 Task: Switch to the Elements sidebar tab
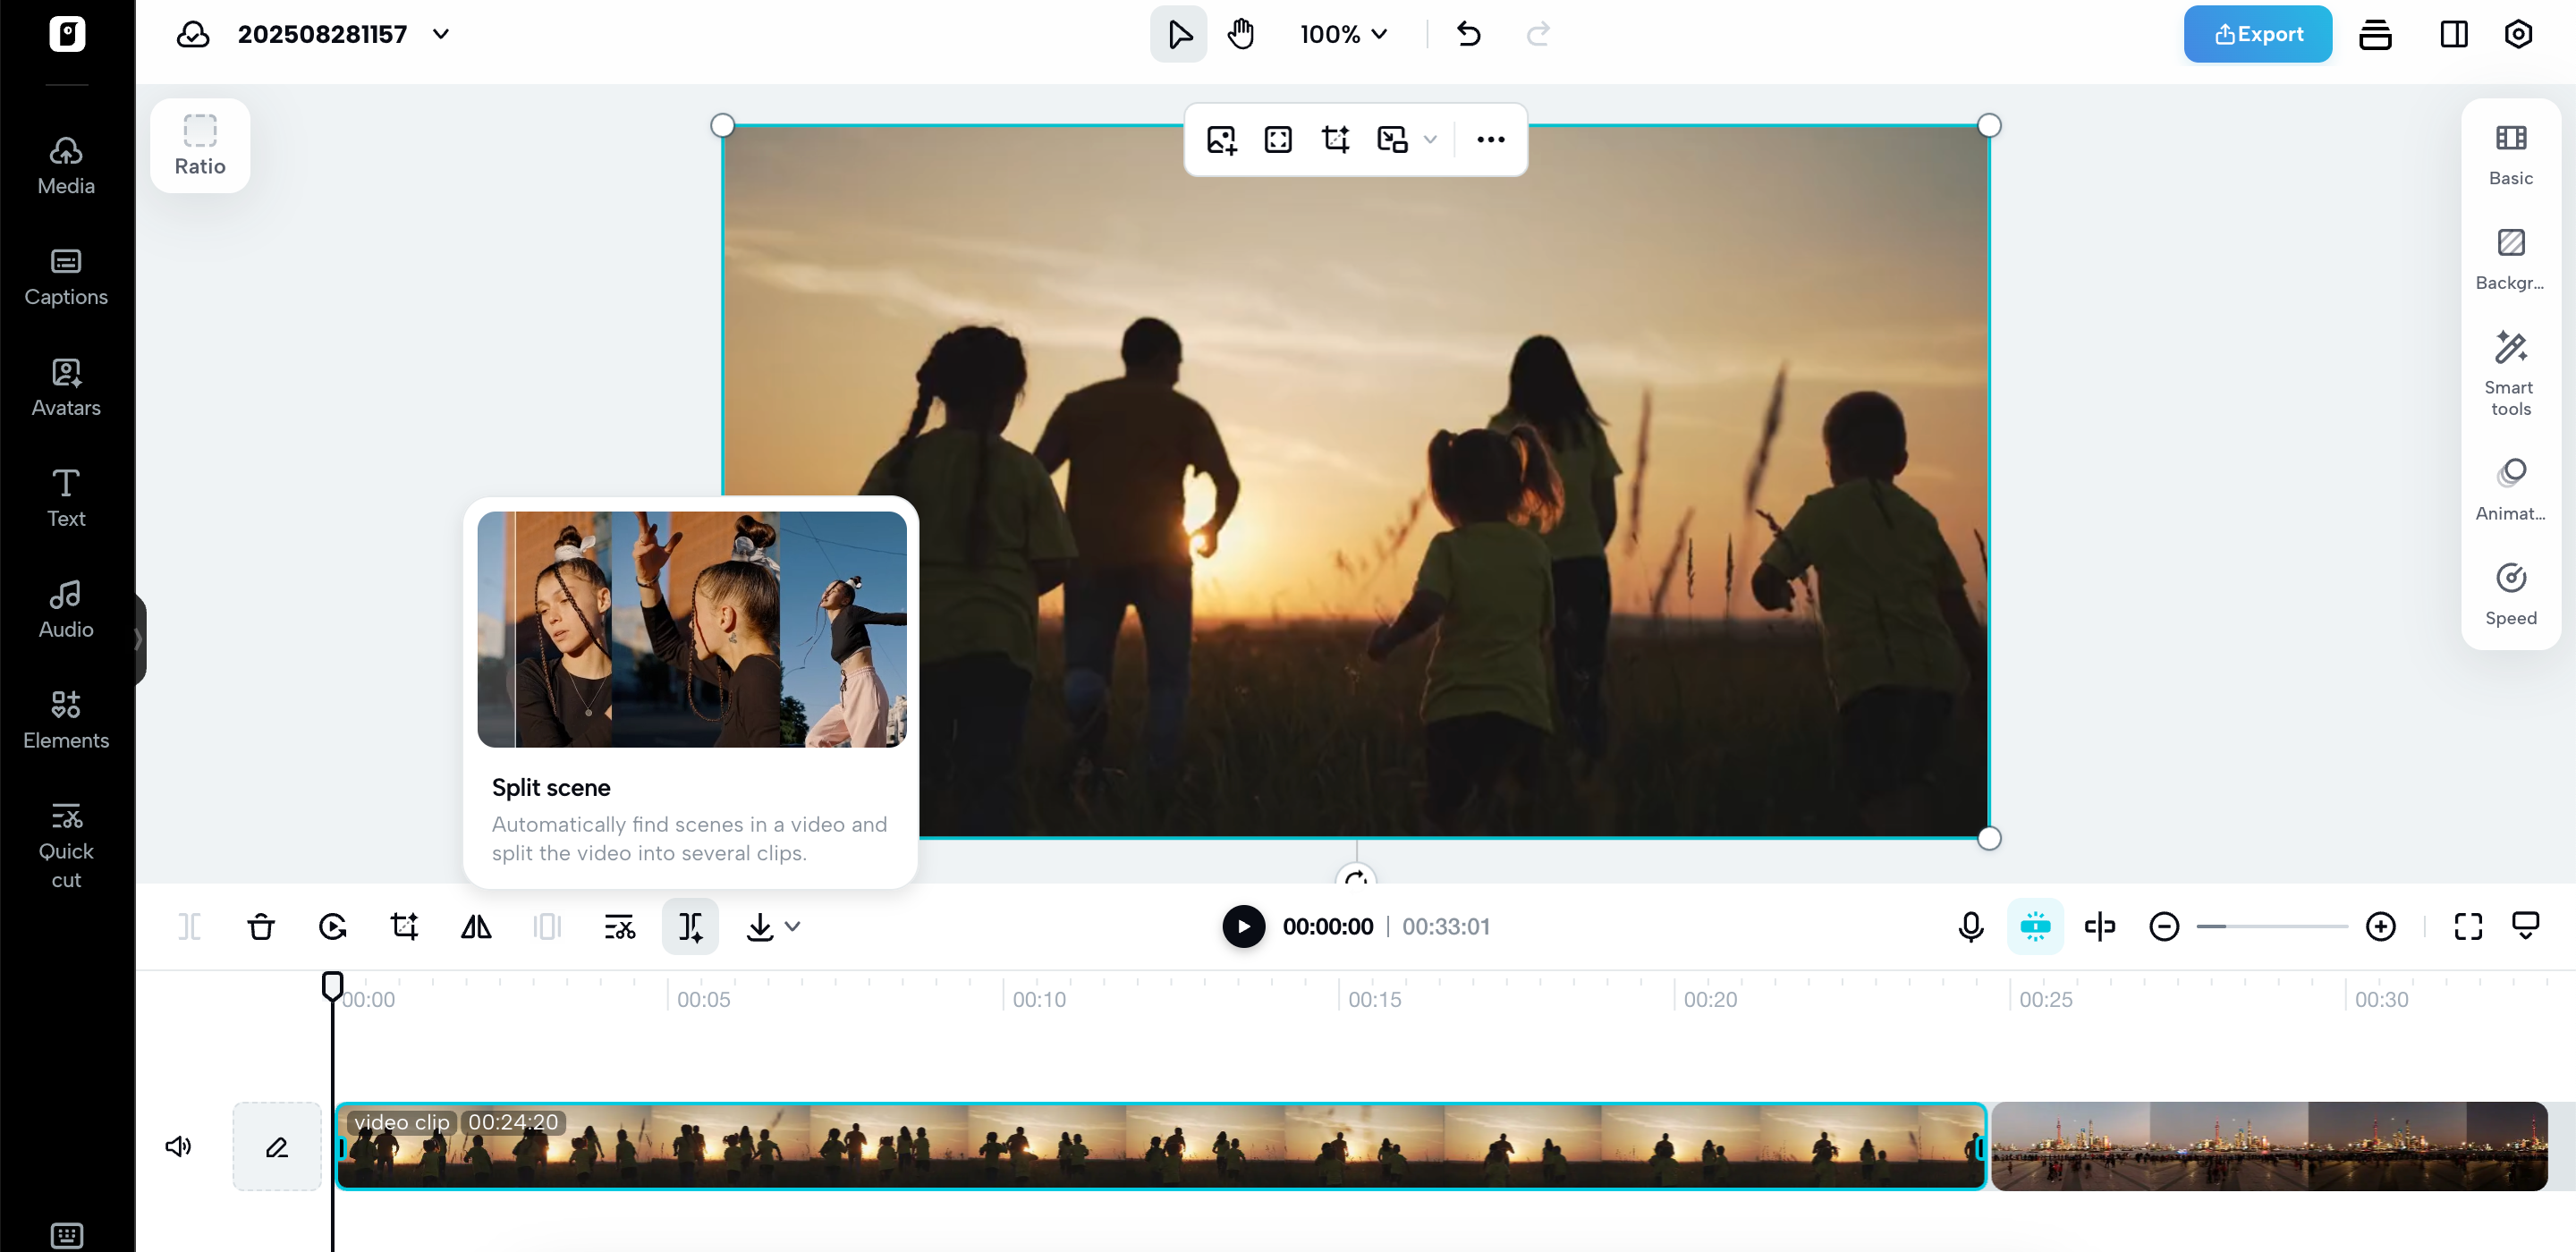66,719
